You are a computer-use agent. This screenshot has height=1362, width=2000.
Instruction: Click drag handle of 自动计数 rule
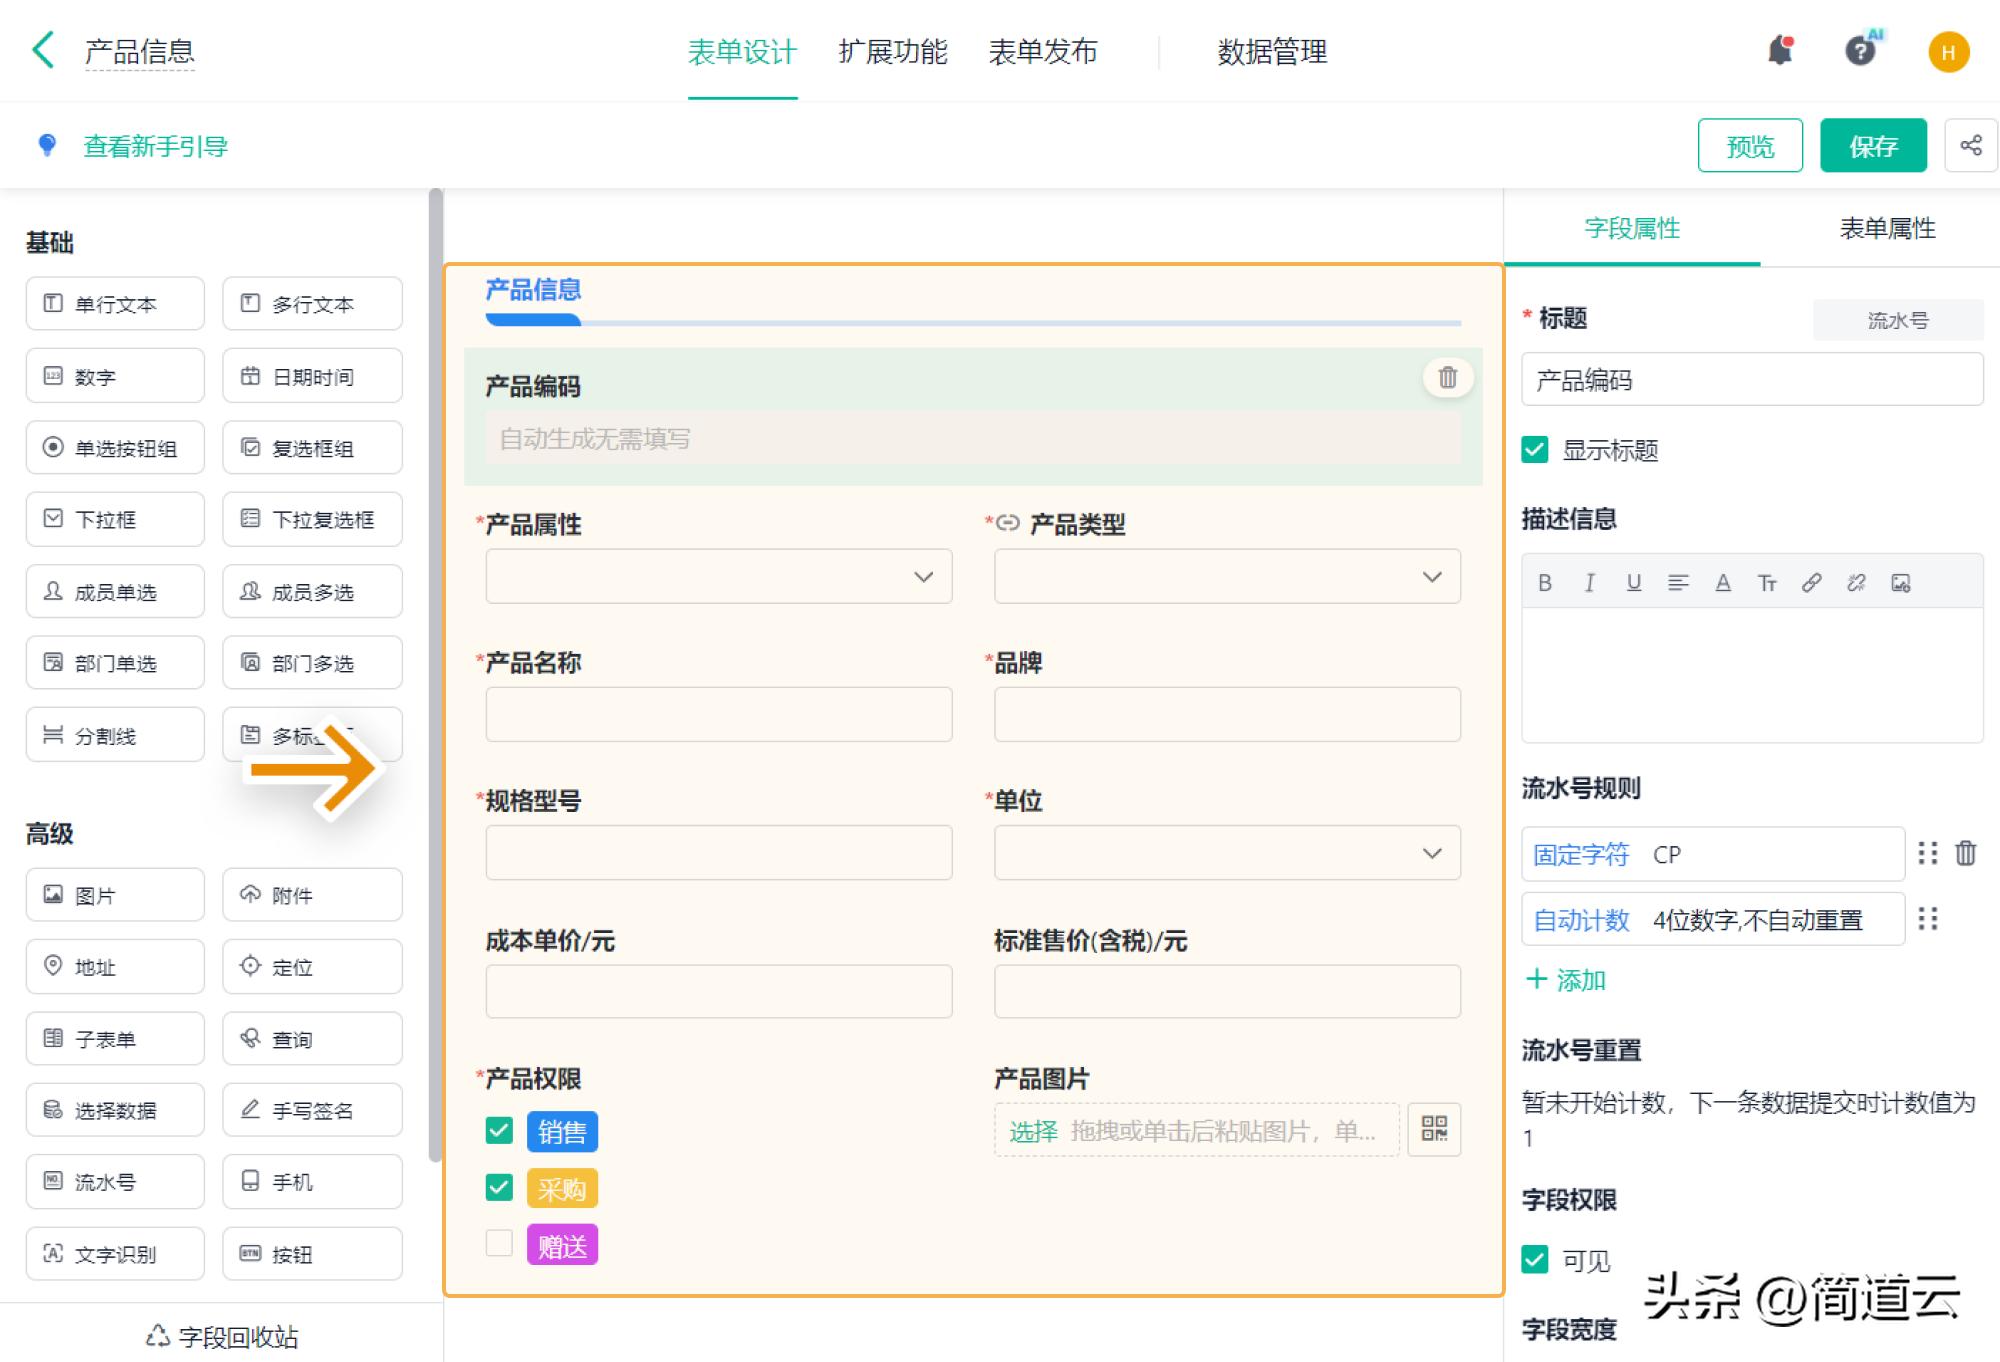tap(1928, 919)
